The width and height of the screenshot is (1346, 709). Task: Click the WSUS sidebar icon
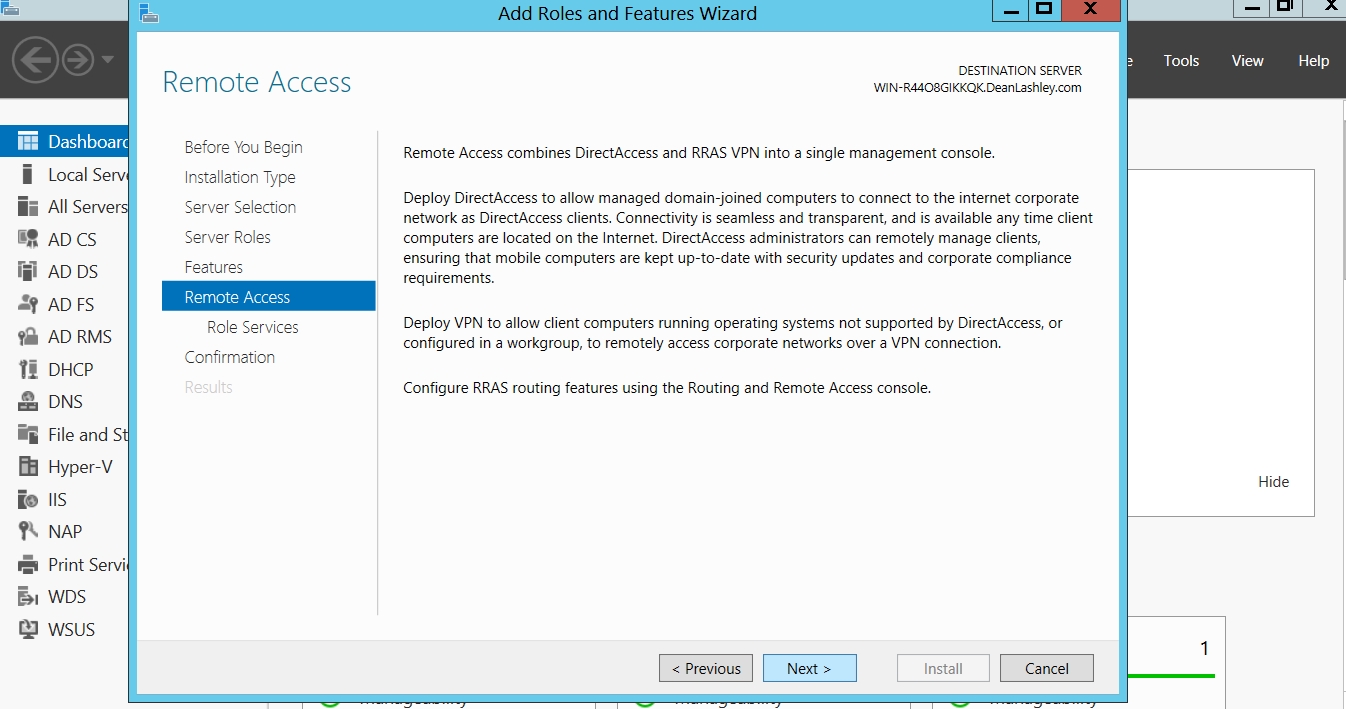tap(28, 630)
